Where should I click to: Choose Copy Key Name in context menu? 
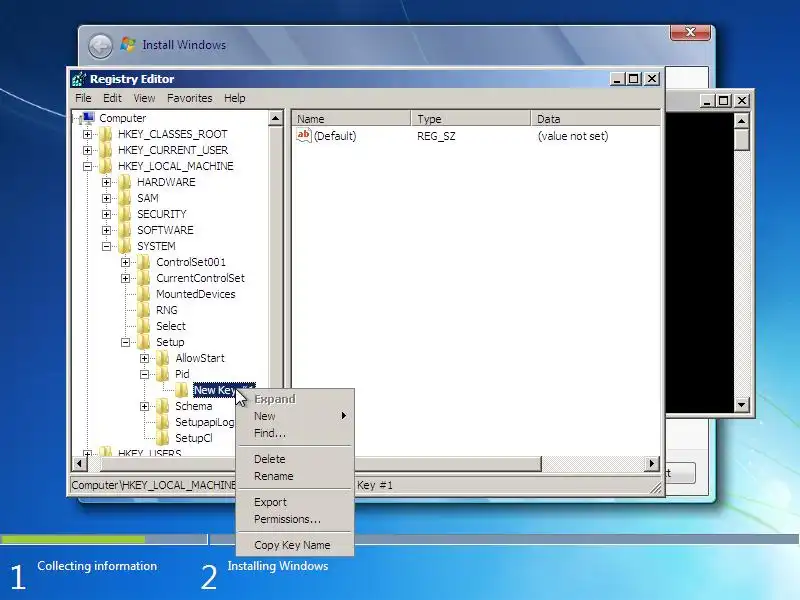[x=295, y=545]
